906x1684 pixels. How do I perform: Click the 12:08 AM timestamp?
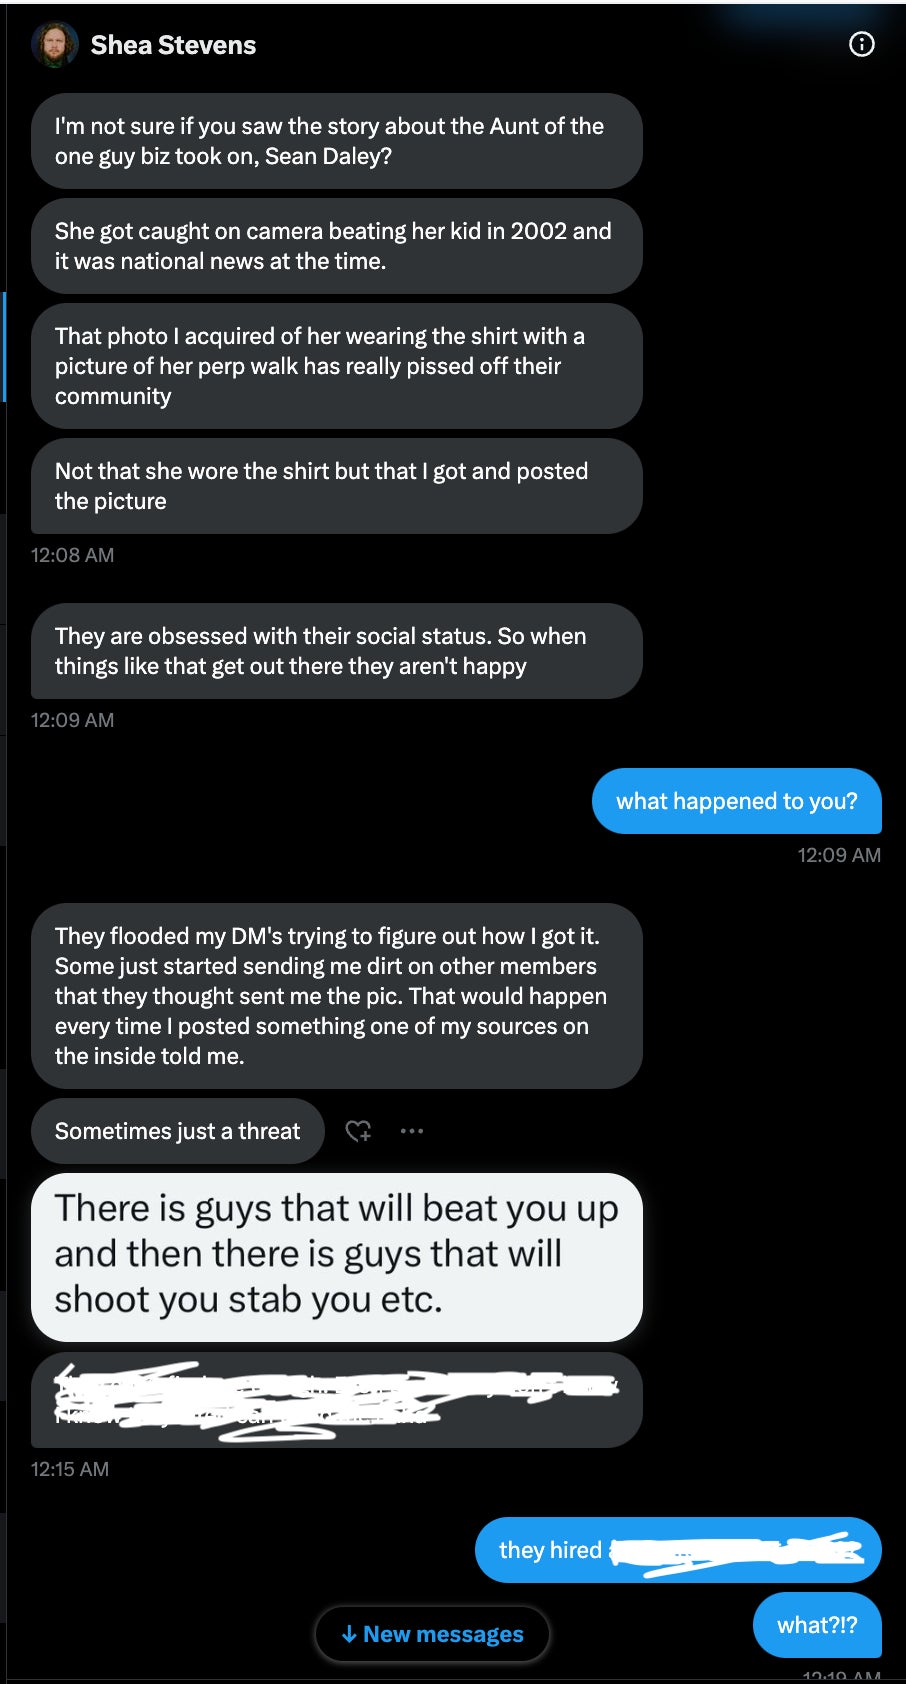point(72,555)
